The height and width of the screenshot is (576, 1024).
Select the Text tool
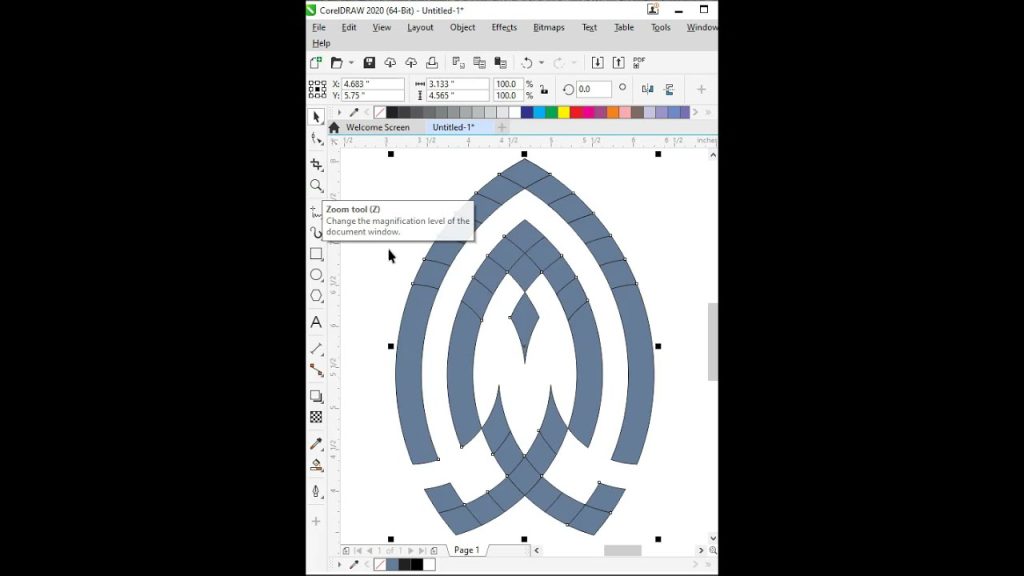coord(316,323)
